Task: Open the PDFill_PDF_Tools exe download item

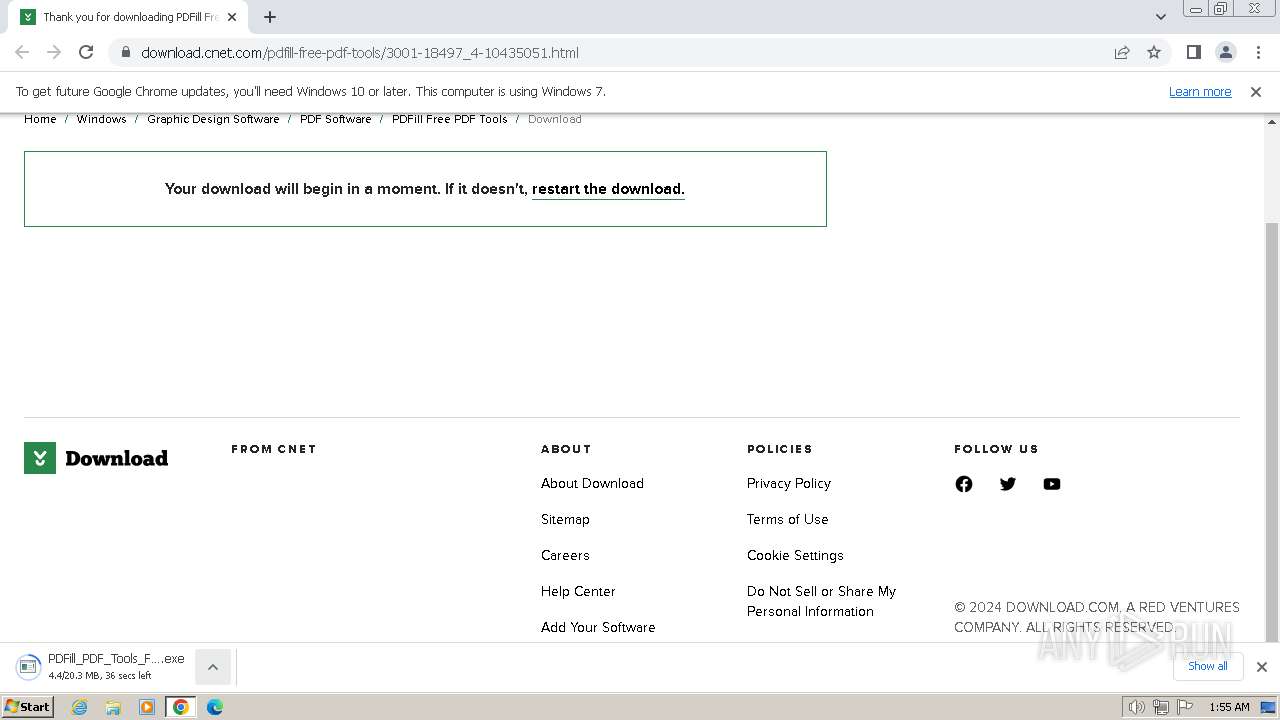Action: point(100,666)
